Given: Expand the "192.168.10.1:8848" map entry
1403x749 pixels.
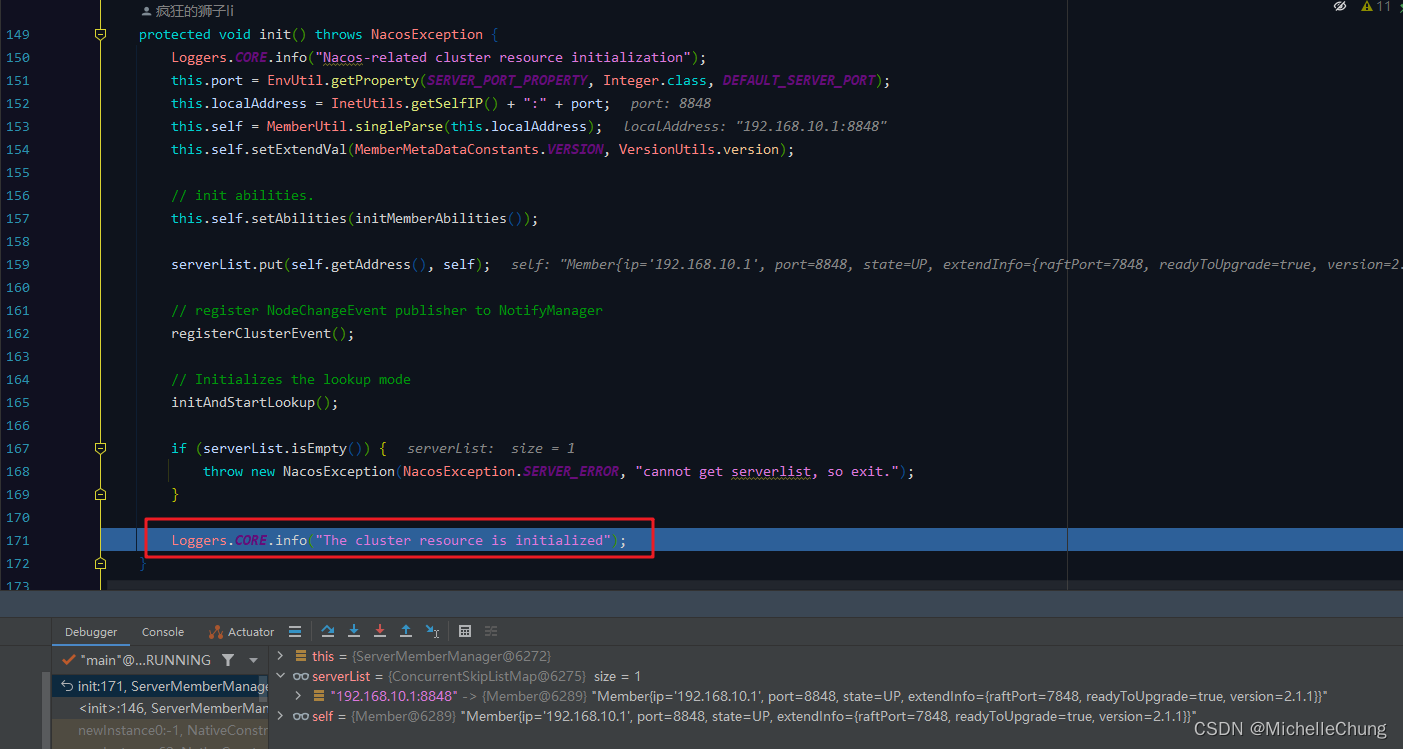Looking at the screenshot, I should point(298,696).
